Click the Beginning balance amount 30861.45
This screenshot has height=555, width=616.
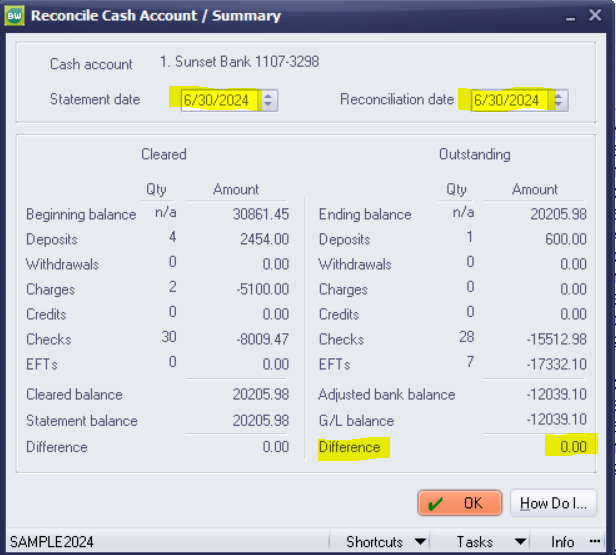(x=261, y=214)
